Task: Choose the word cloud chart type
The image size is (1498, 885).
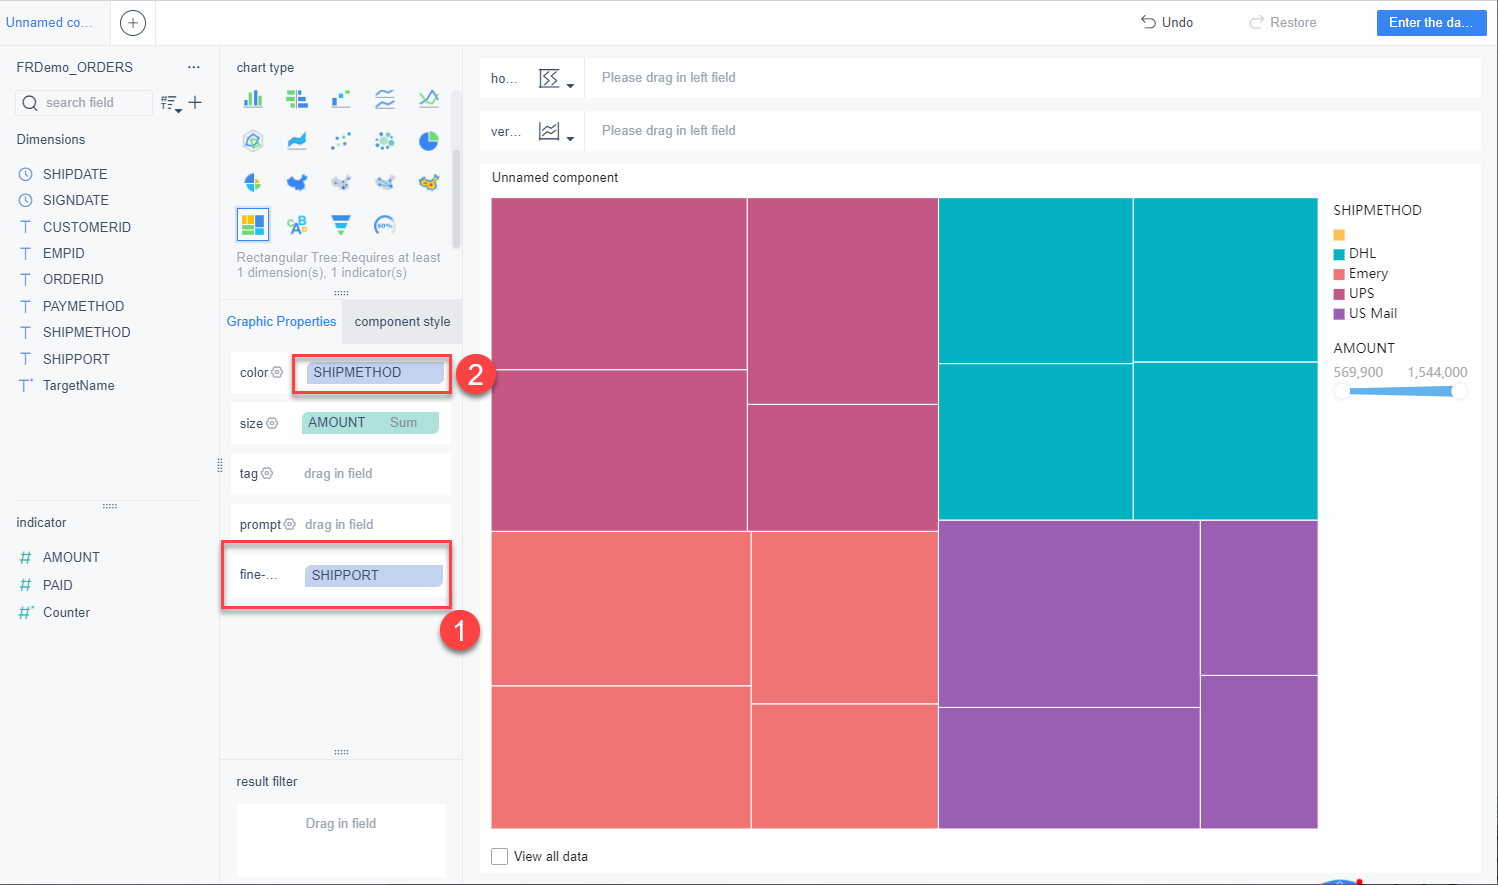Action: 297,224
